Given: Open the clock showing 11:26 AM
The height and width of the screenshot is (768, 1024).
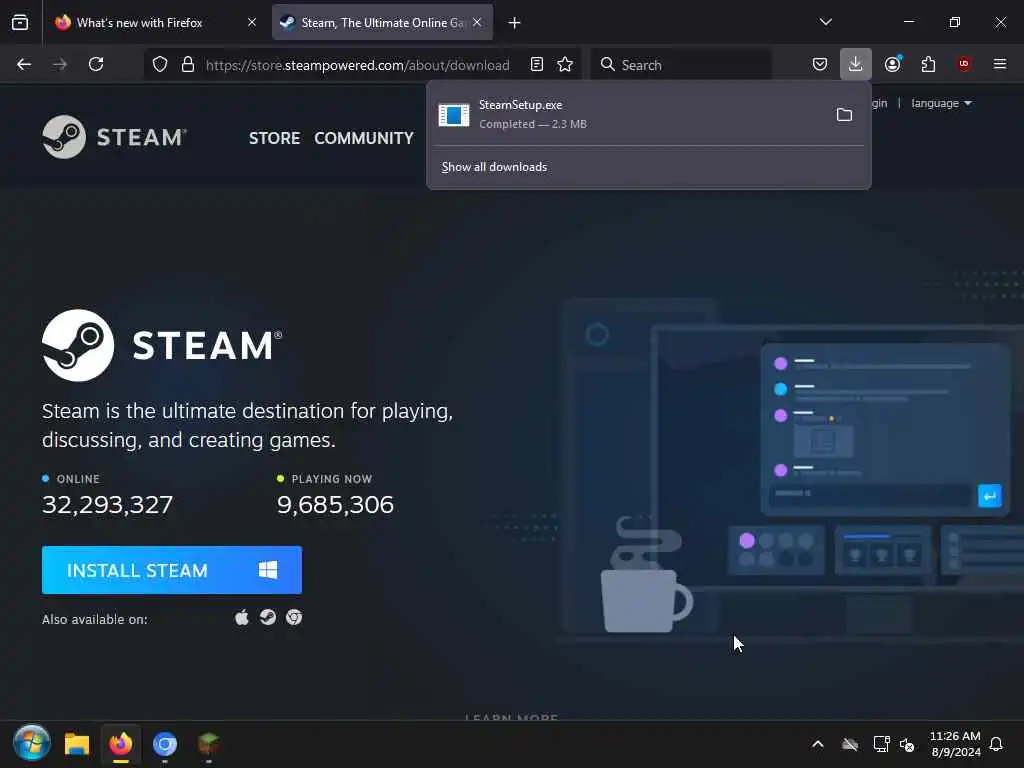Looking at the screenshot, I should (955, 744).
